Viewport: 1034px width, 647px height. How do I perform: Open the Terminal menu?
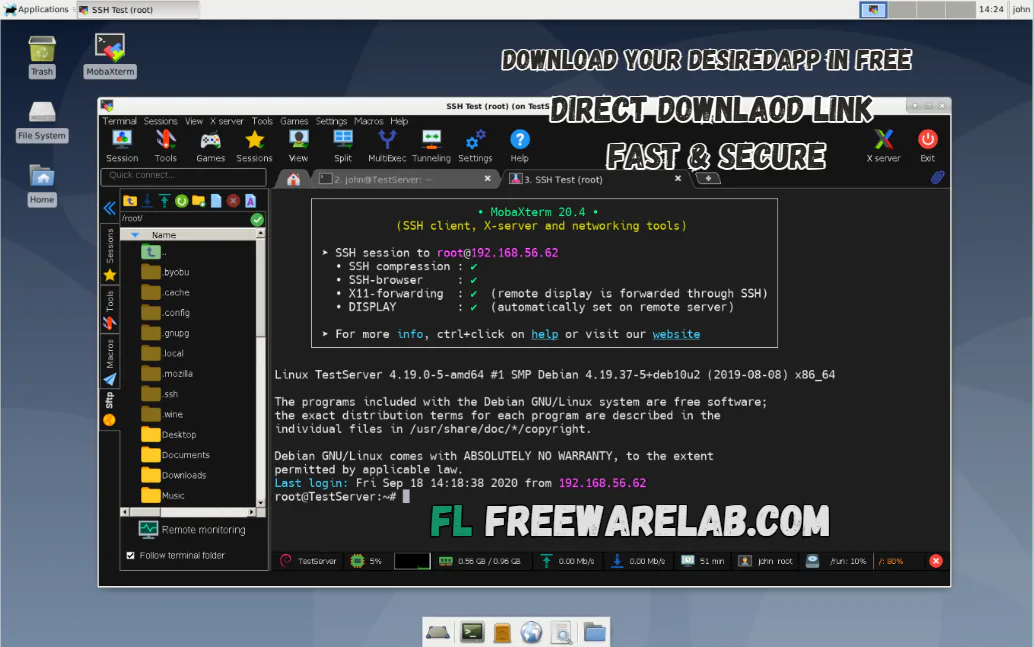[x=120, y=121]
